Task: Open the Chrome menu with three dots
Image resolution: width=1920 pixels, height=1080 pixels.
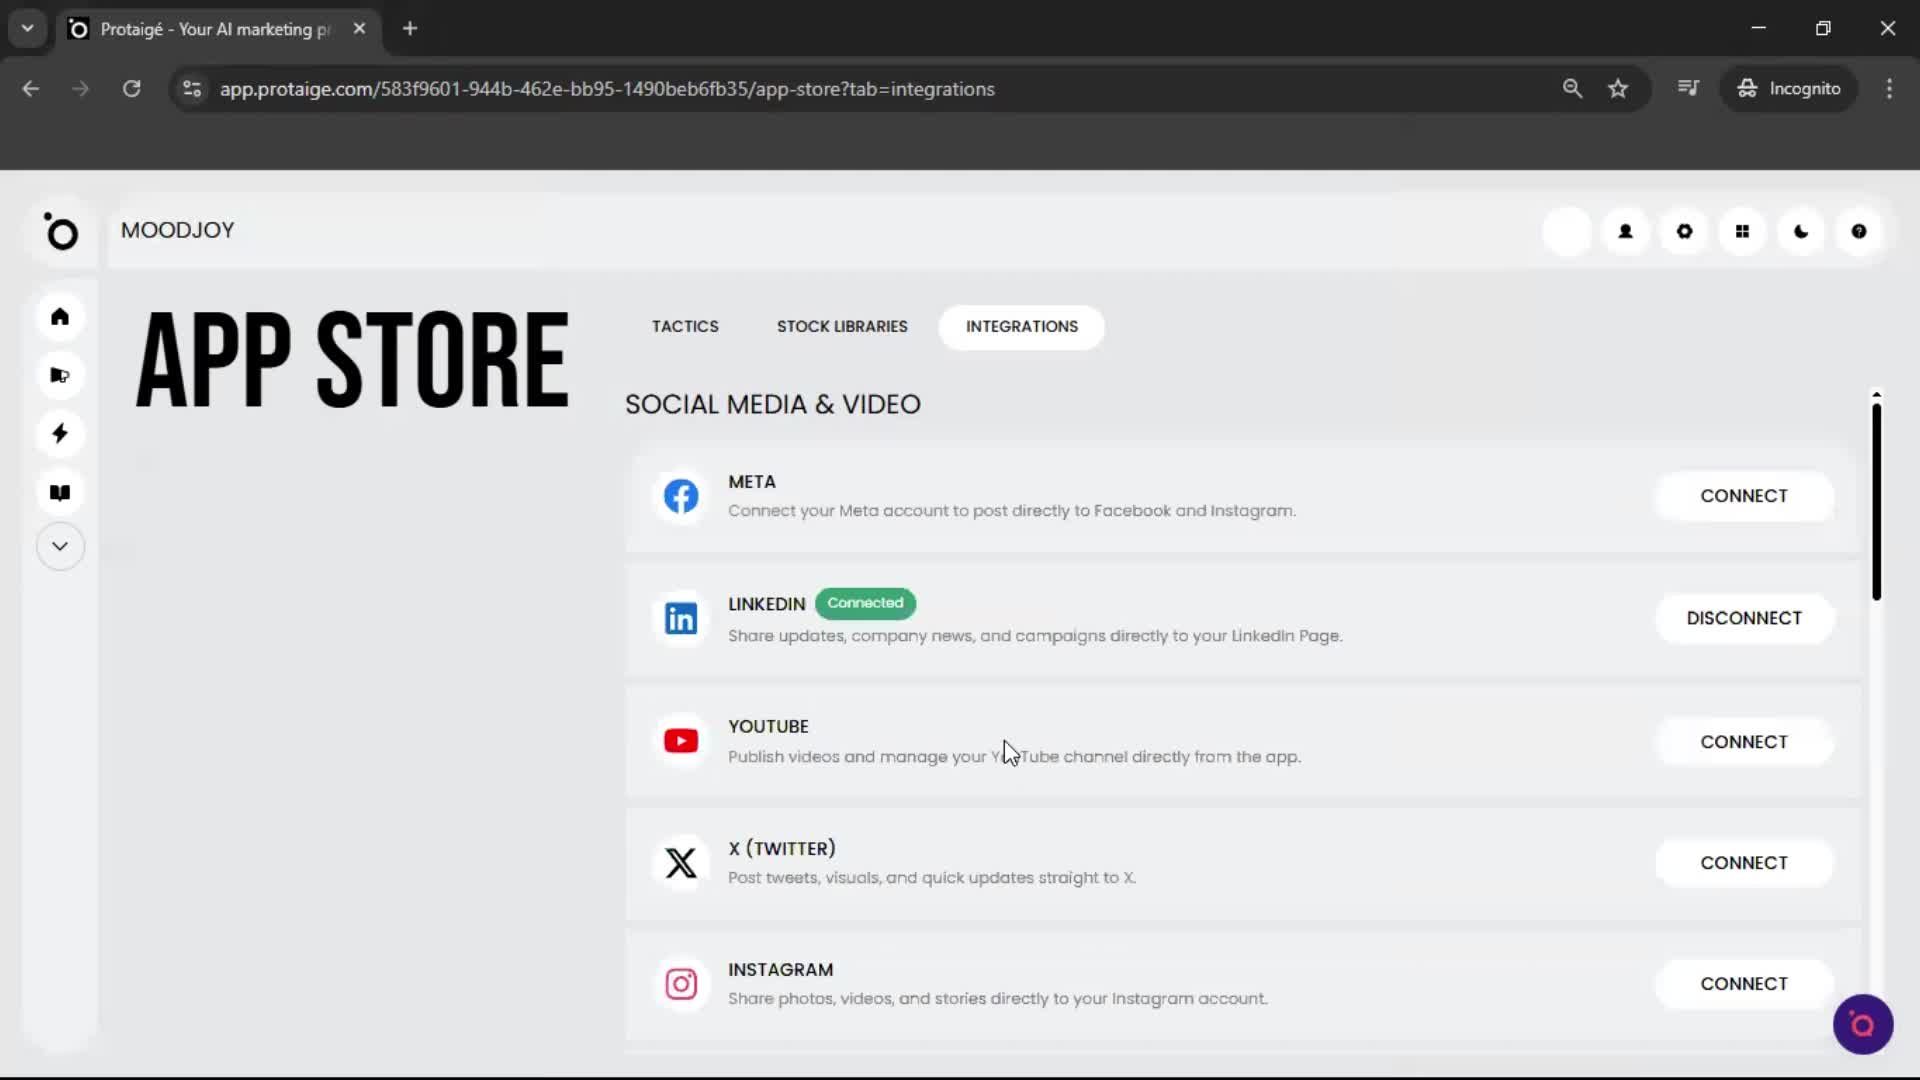Action: [x=1890, y=88]
